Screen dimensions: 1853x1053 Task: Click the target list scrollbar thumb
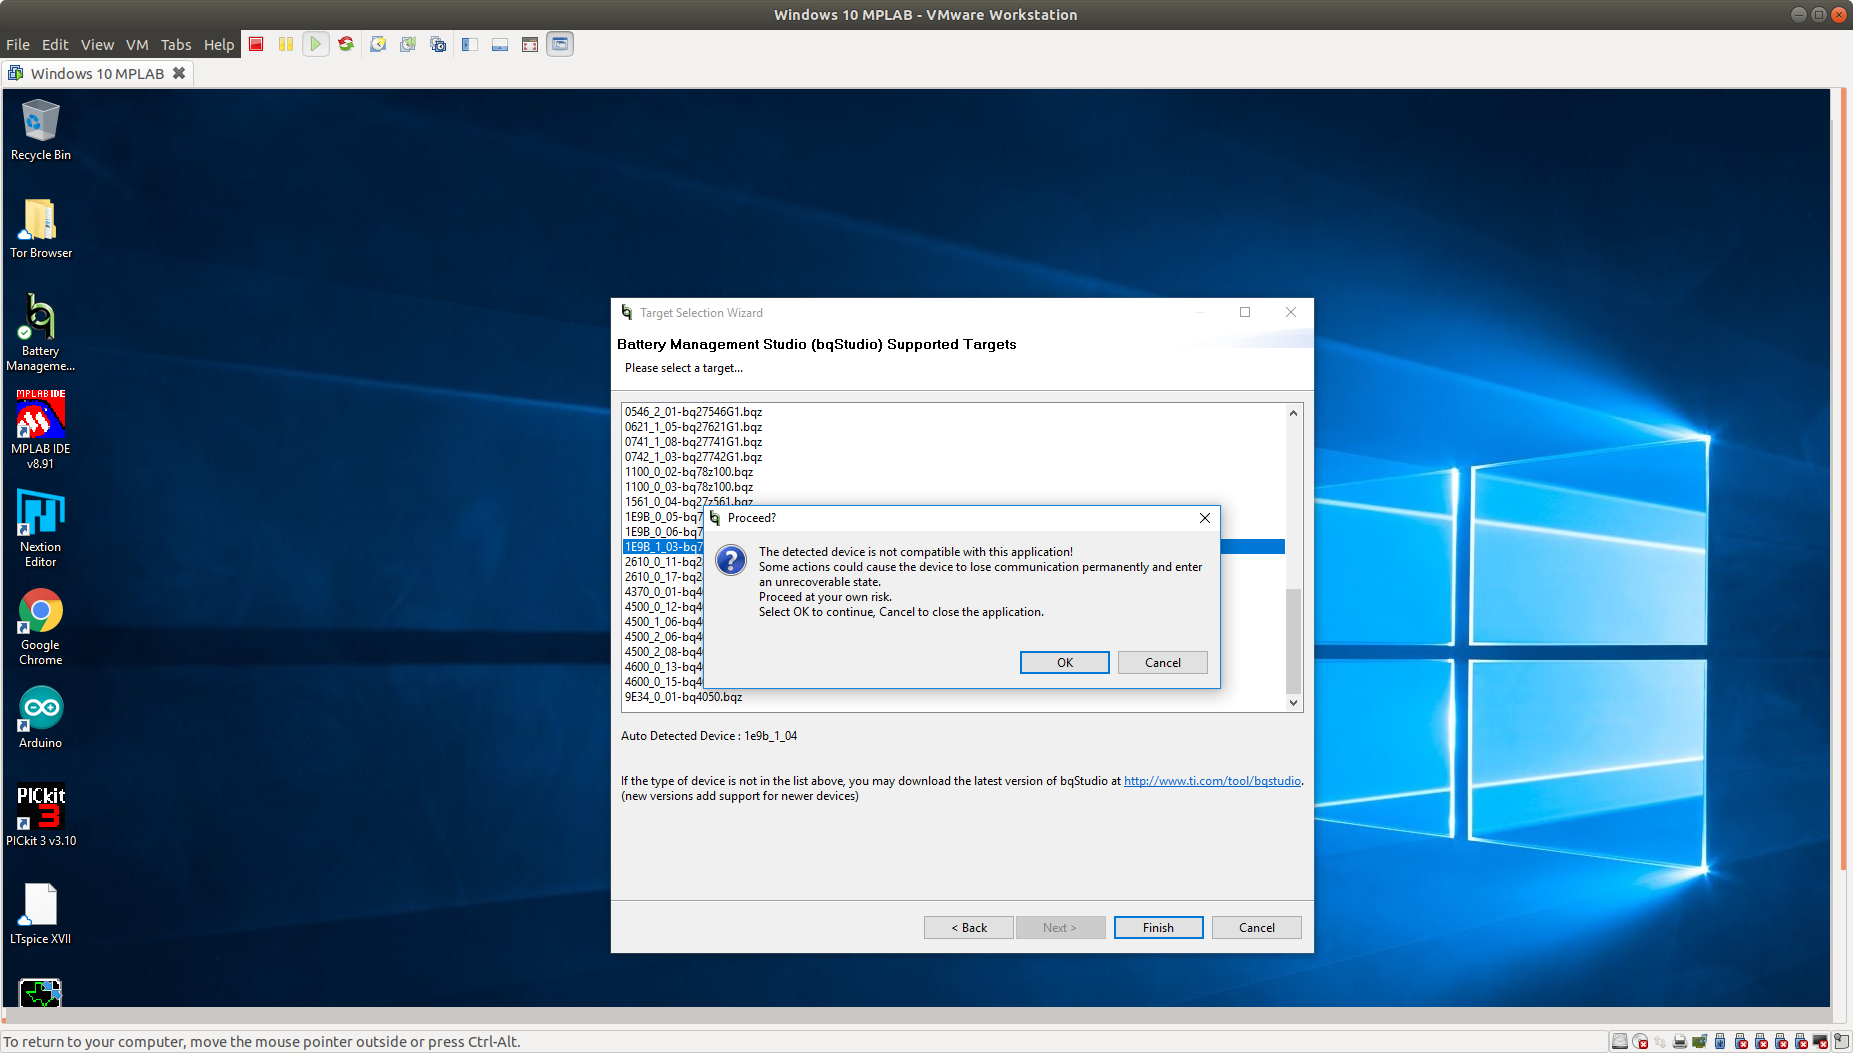click(x=1294, y=641)
